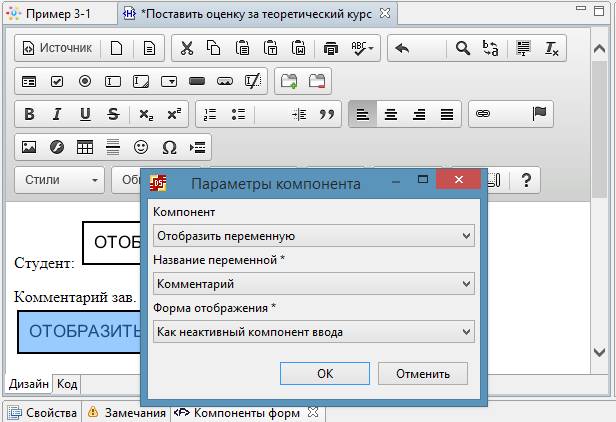Insert a hidden field element
The width and height of the screenshot is (616, 422).
click(x=253, y=81)
